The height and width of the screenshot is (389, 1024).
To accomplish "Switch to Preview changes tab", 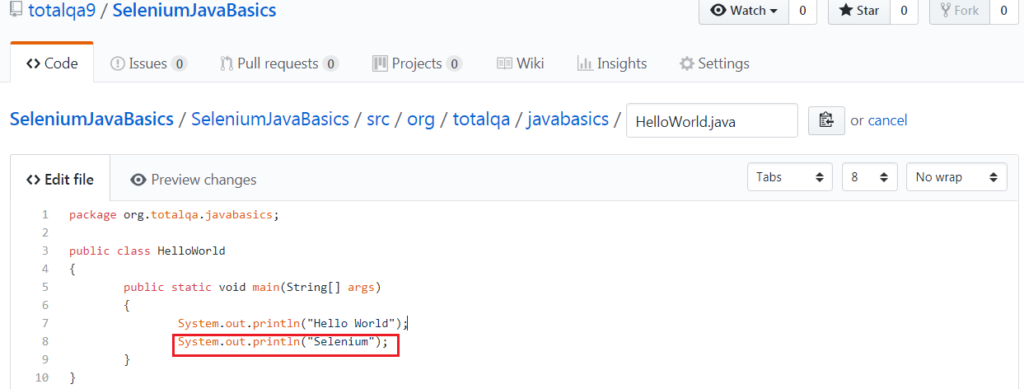I will pos(193,179).
